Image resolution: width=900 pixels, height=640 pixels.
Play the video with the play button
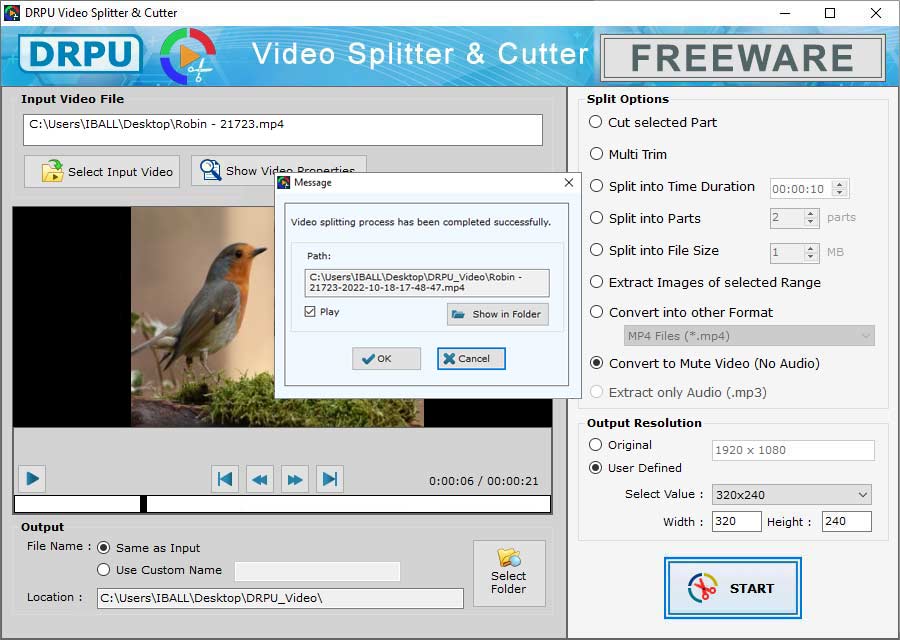32,478
